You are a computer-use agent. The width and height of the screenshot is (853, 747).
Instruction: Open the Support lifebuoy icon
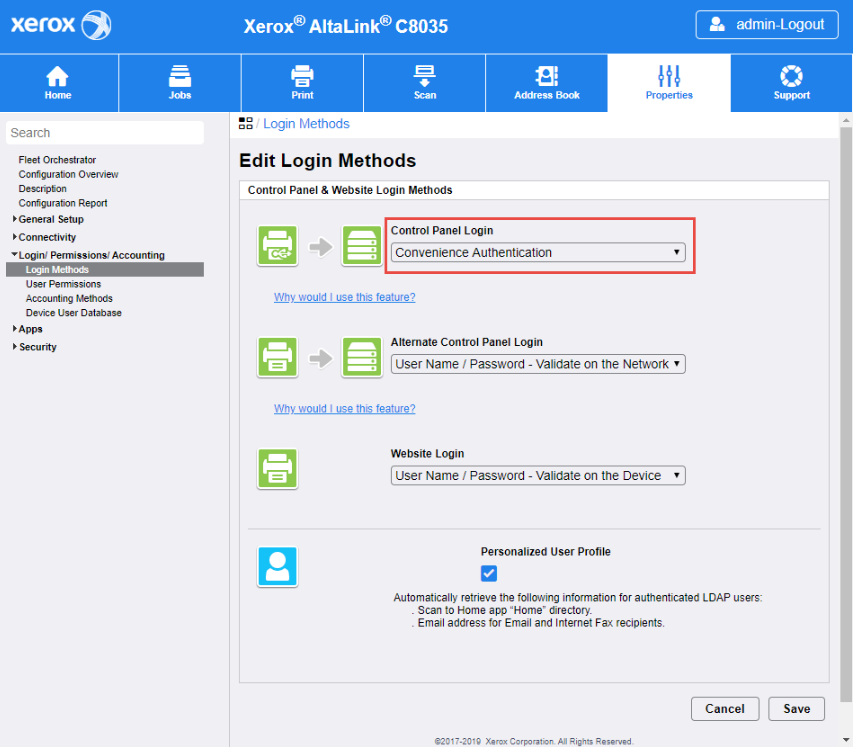tap(791, 76)
